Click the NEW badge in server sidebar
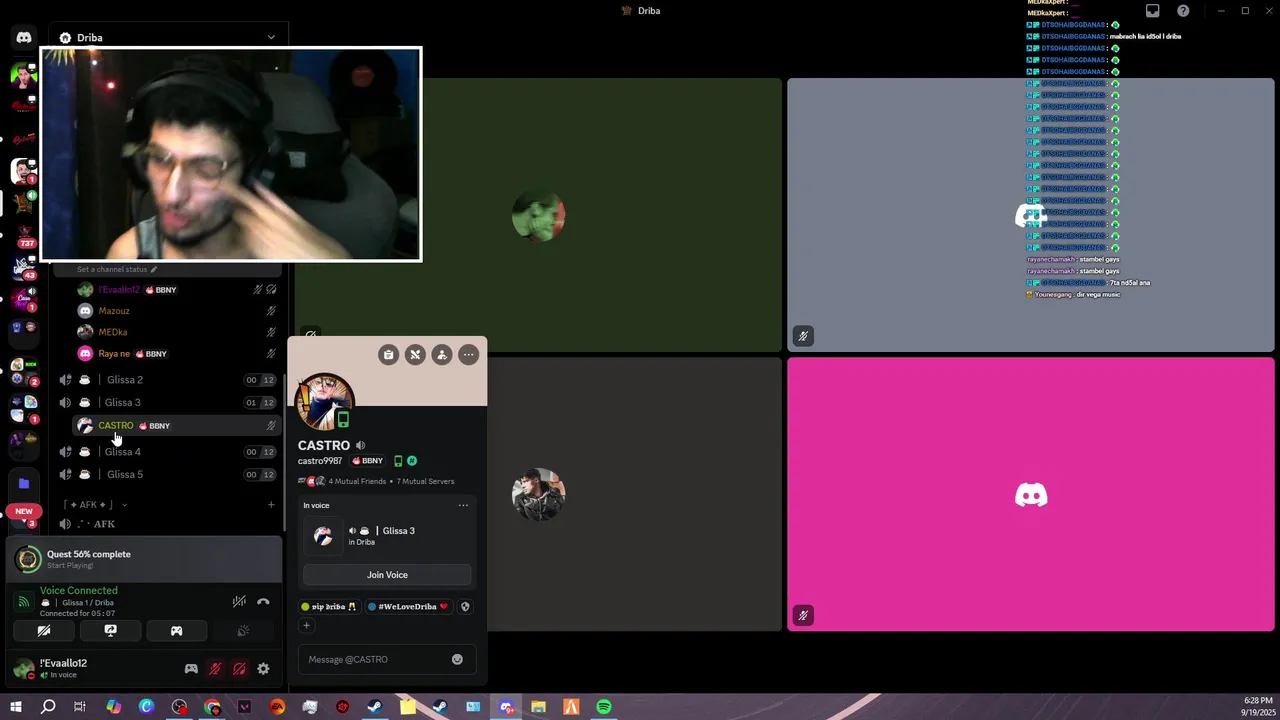1280x720 pixels. pyautogui.click(x=24, y=511)
